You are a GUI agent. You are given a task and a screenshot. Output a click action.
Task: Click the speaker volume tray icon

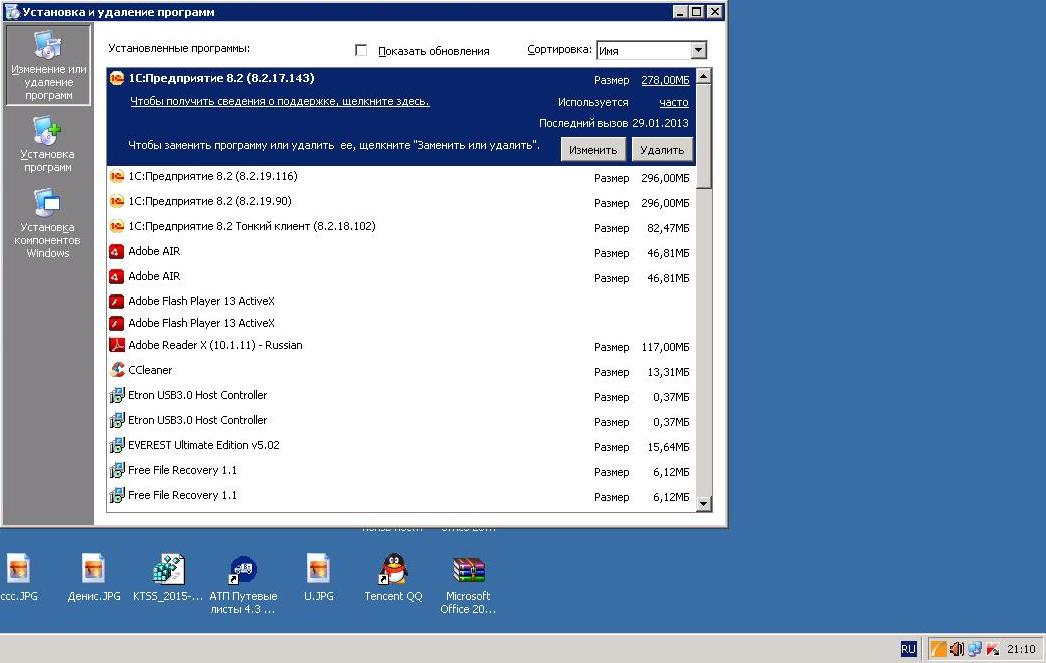[957, 649]
